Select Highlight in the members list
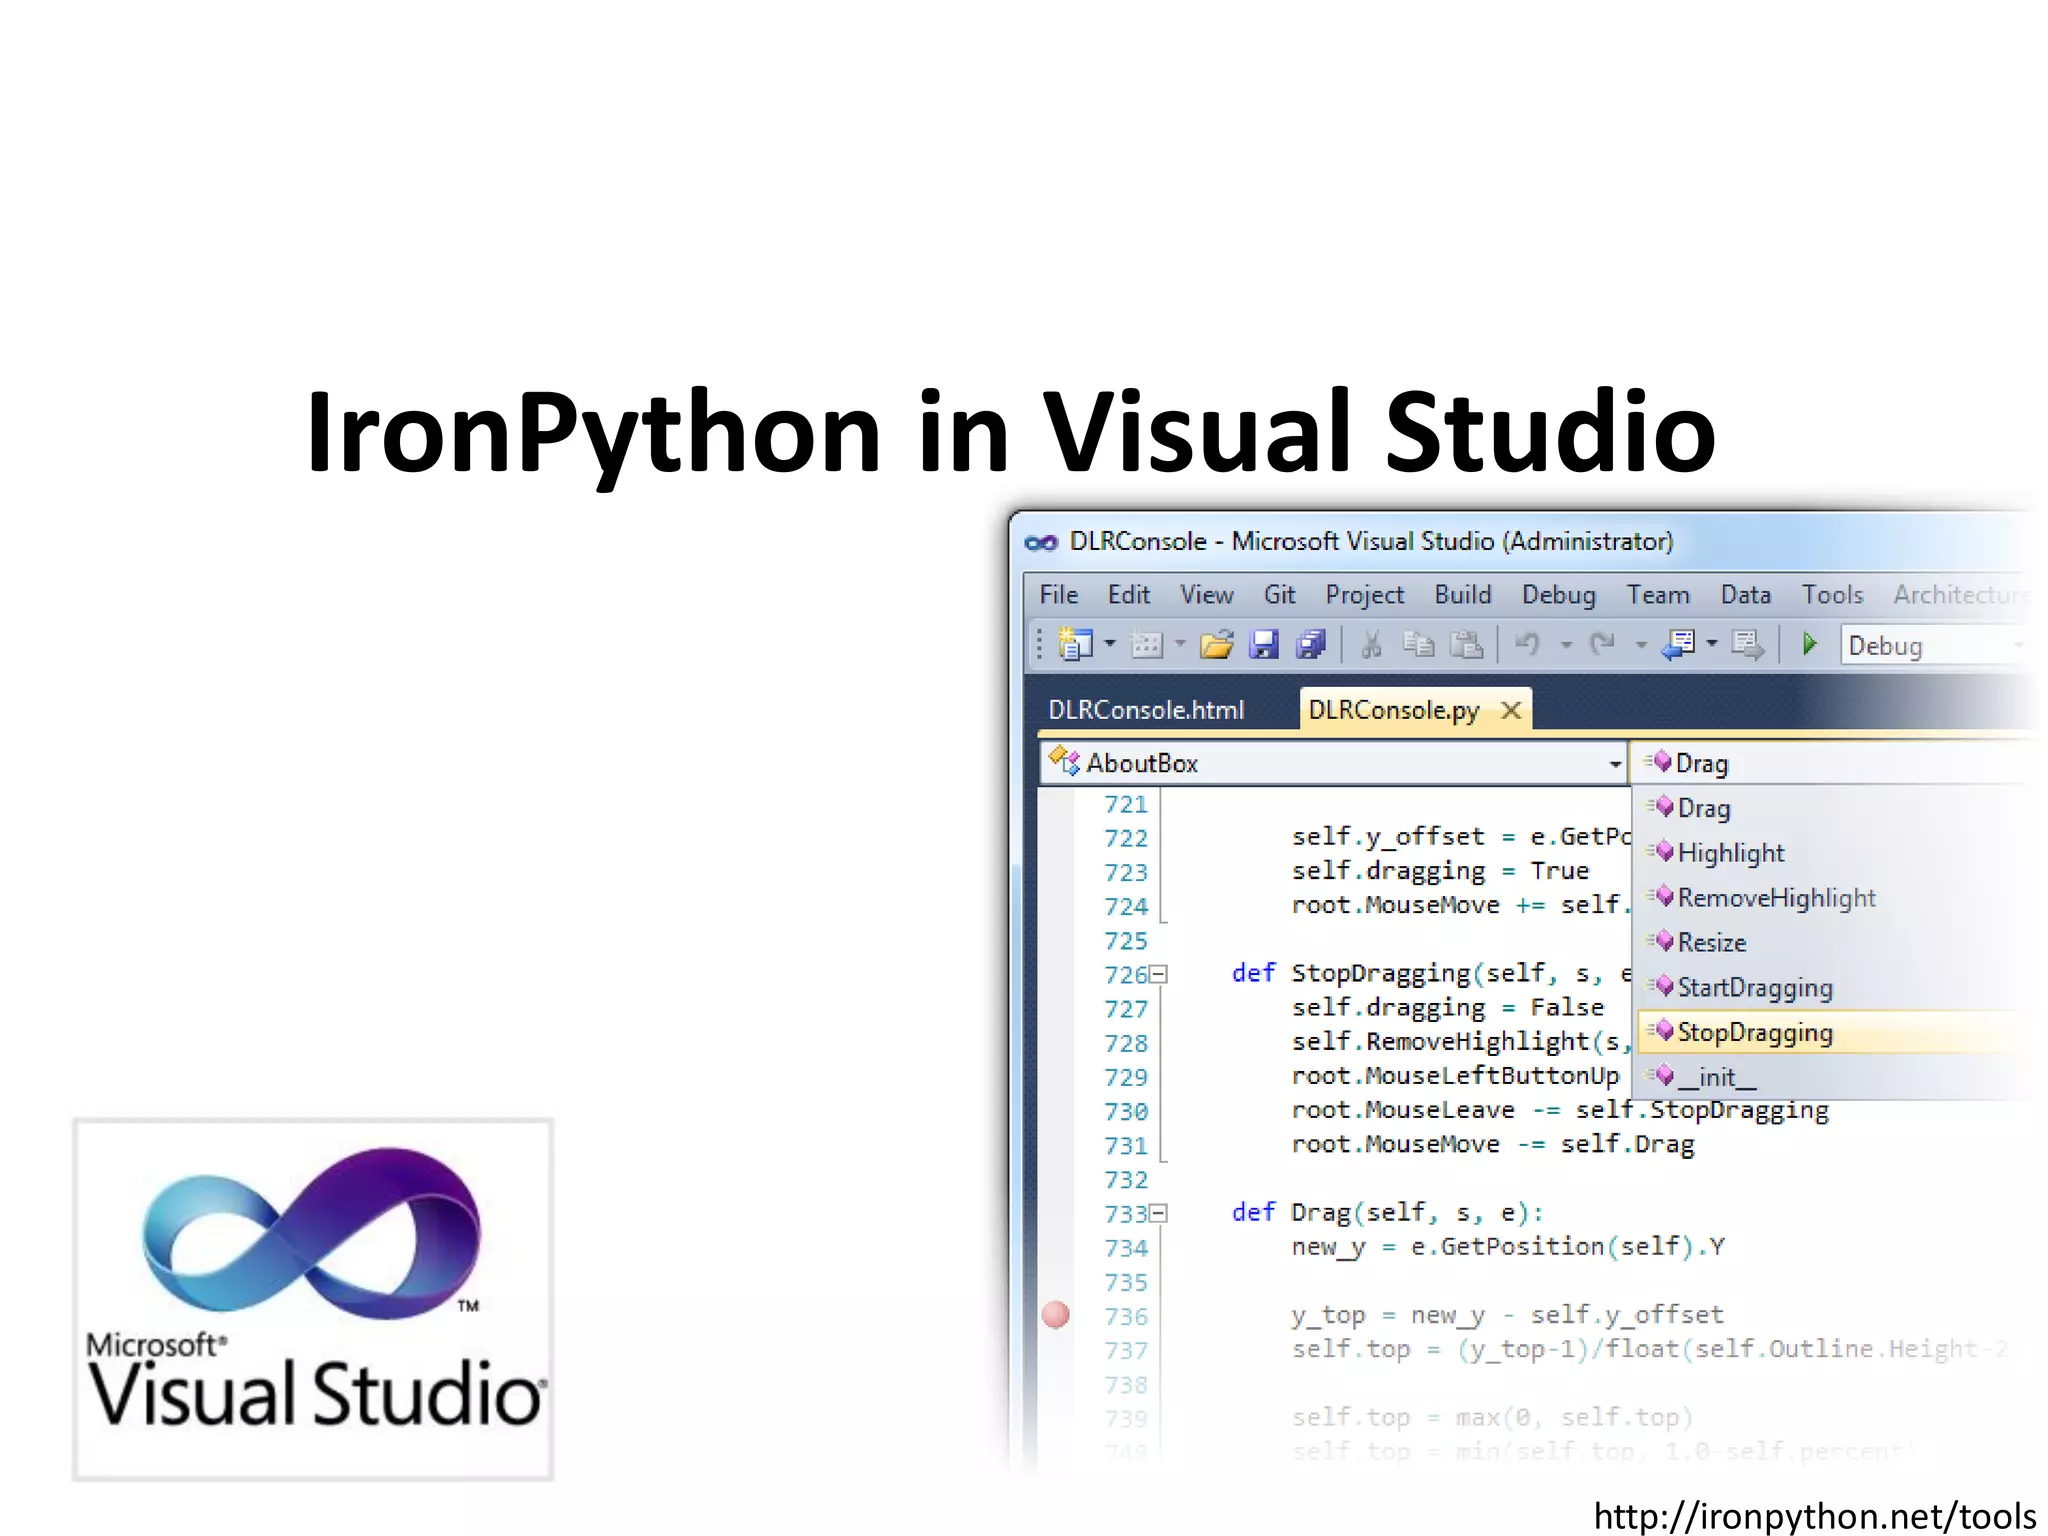 coord(1834,853)
